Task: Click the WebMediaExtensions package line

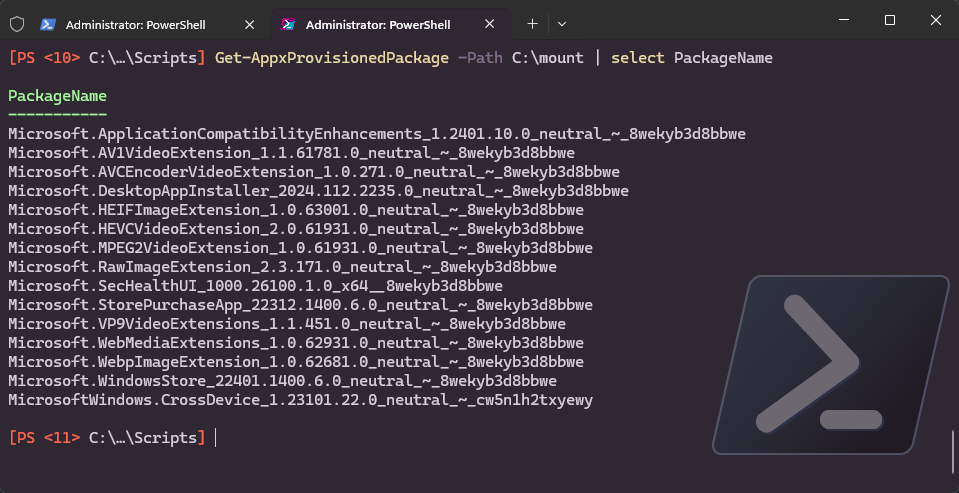Action: [x=296, y=343]
